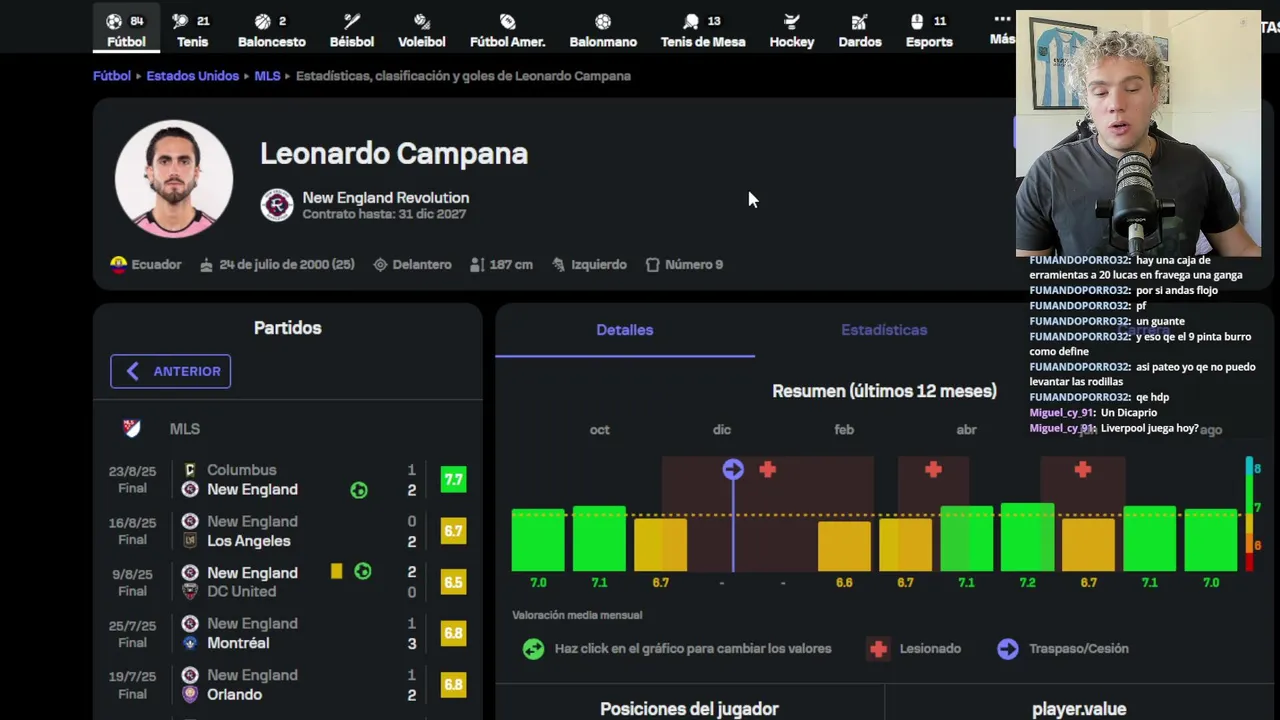Viewport: 1280px width, 720px height.
Task: Click the transfer arrow marker on the chart
Action: point(733,470)
